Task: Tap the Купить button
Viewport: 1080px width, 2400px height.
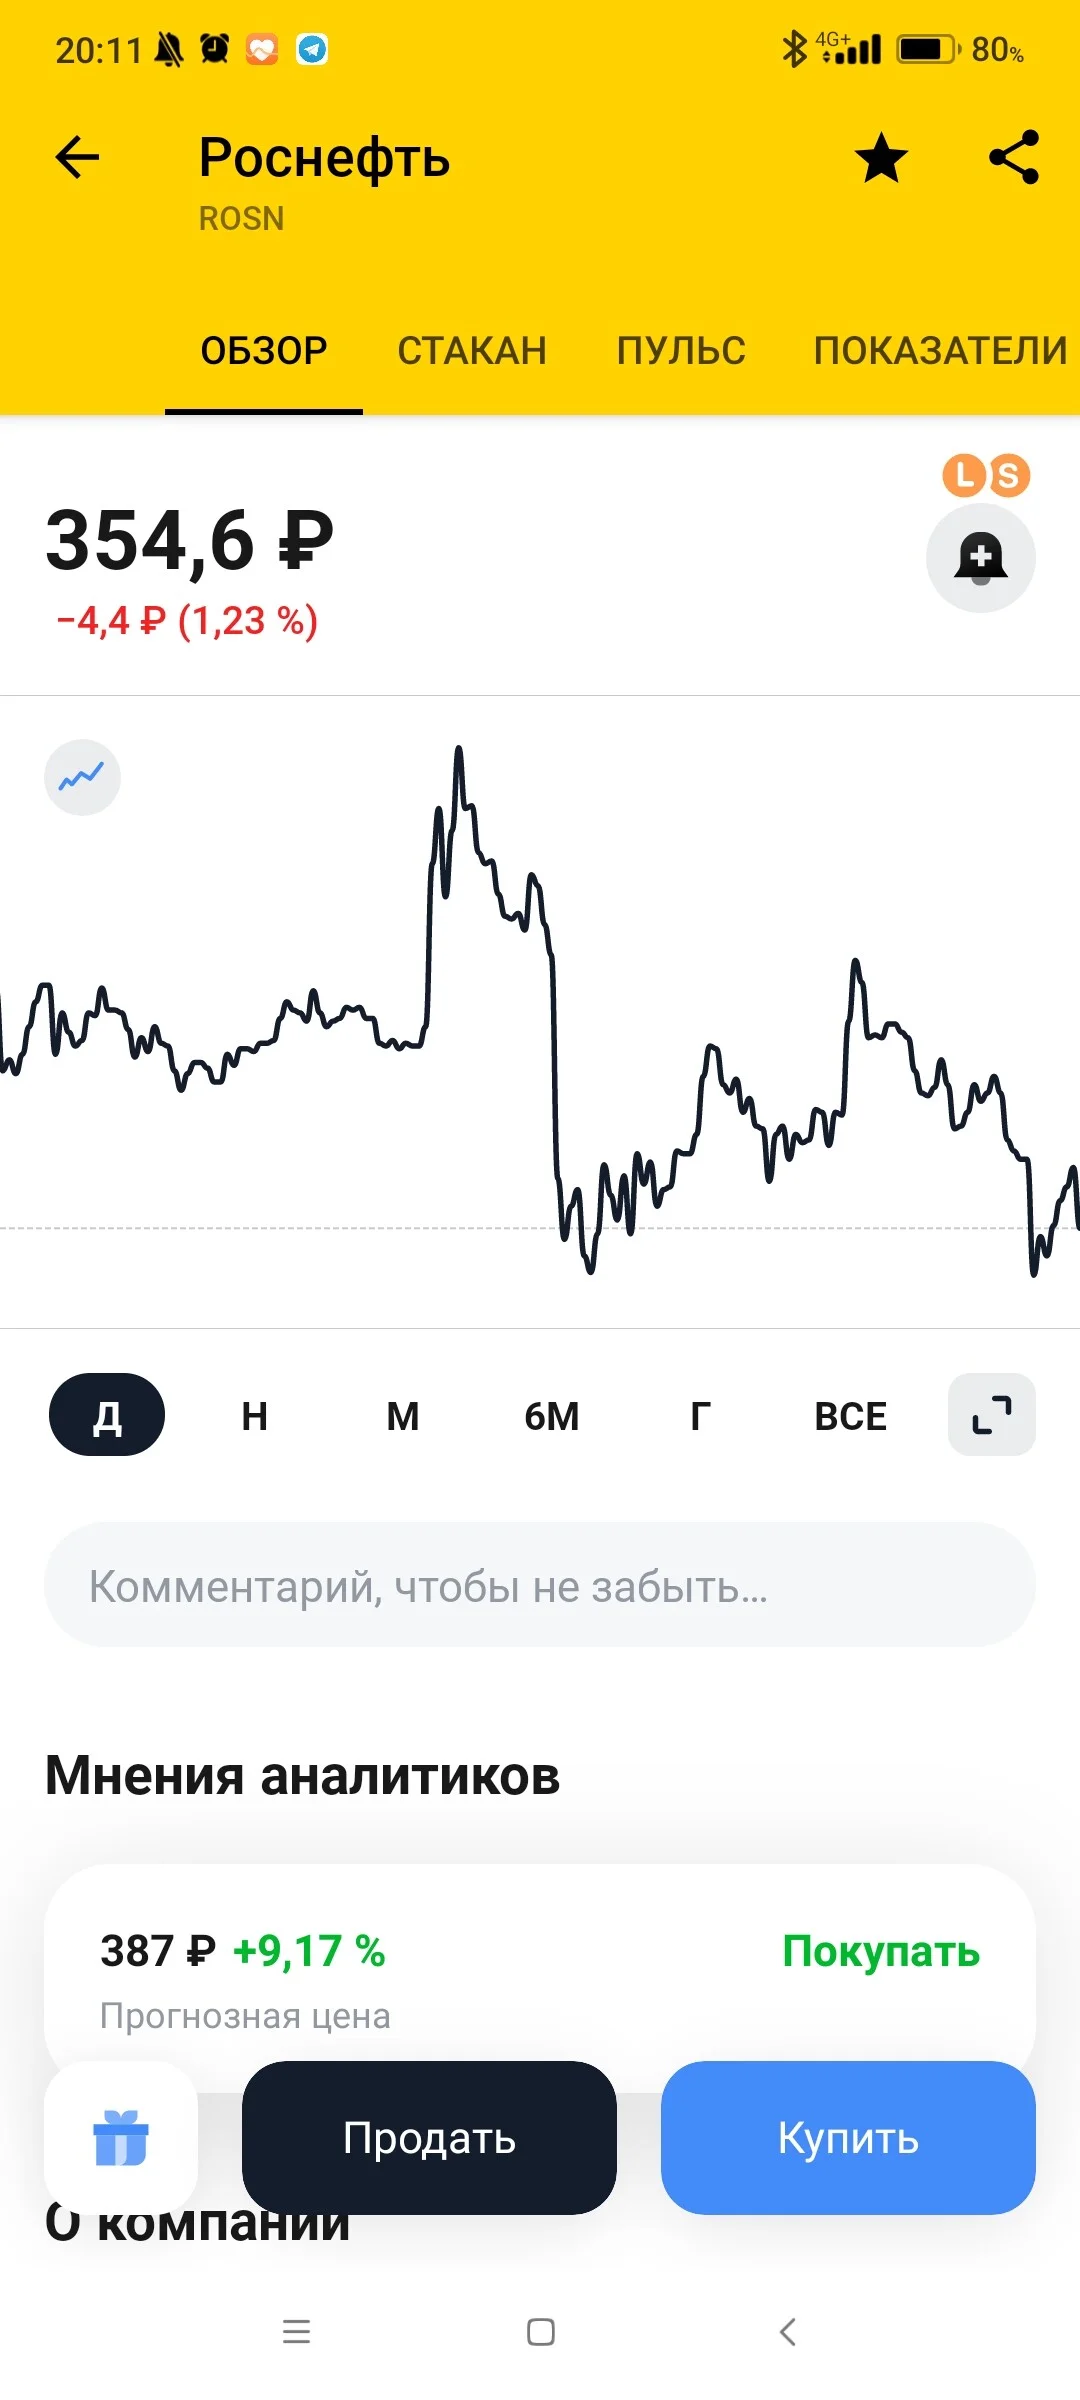Action: click(x=848, y=2137)
